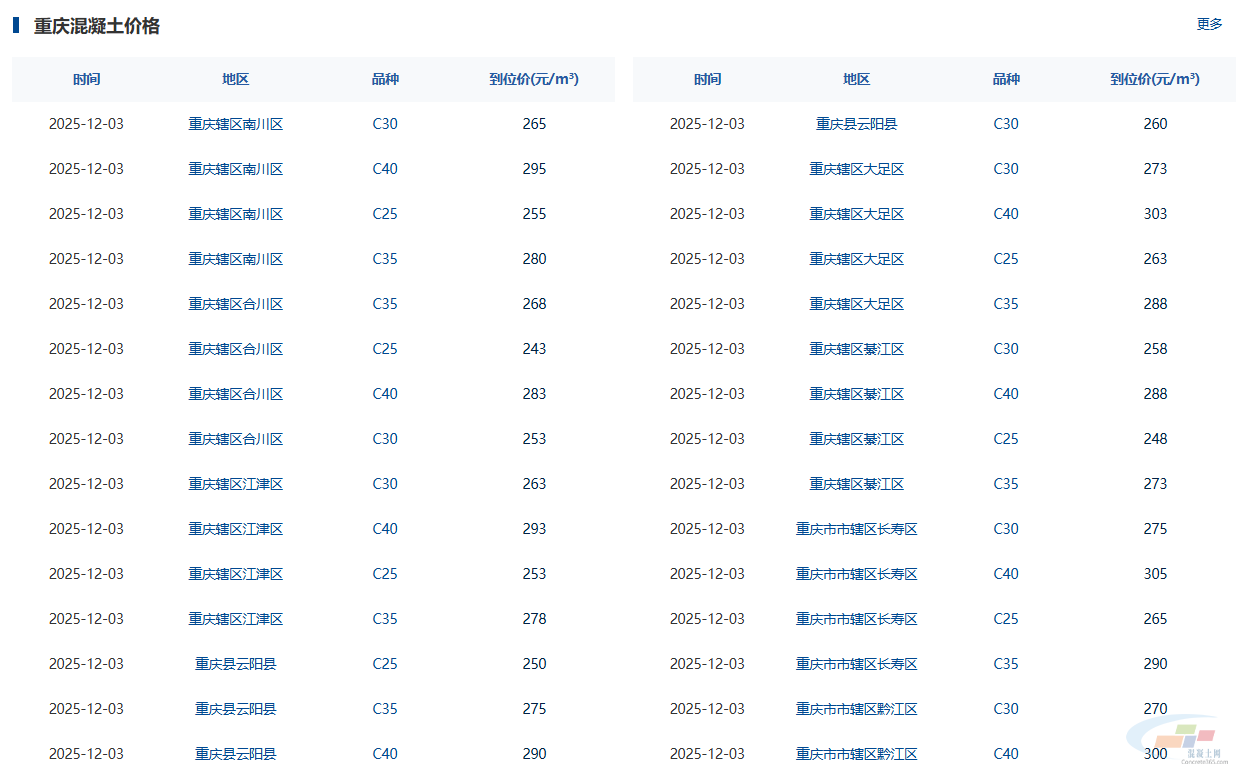Open 重庆辖区江津区 in the row priced 263
This screenshot has width=1238, height=775.
[236, 484]
